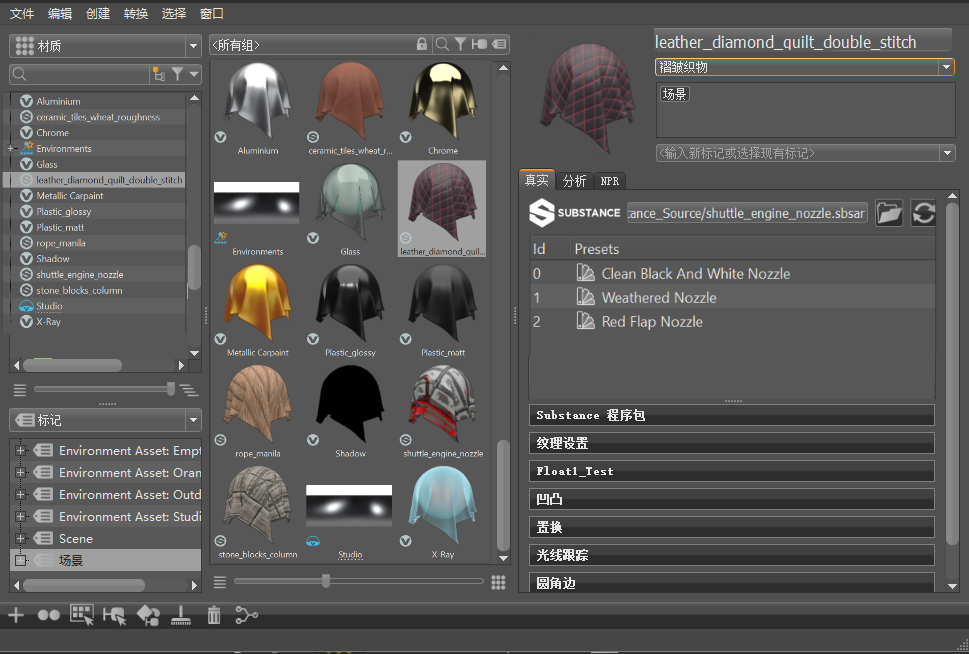Click the apply-material-to-nodes diamond icon
Viewport: 969px width, 654px height.
pyautogui.click(x=148, y=615)
